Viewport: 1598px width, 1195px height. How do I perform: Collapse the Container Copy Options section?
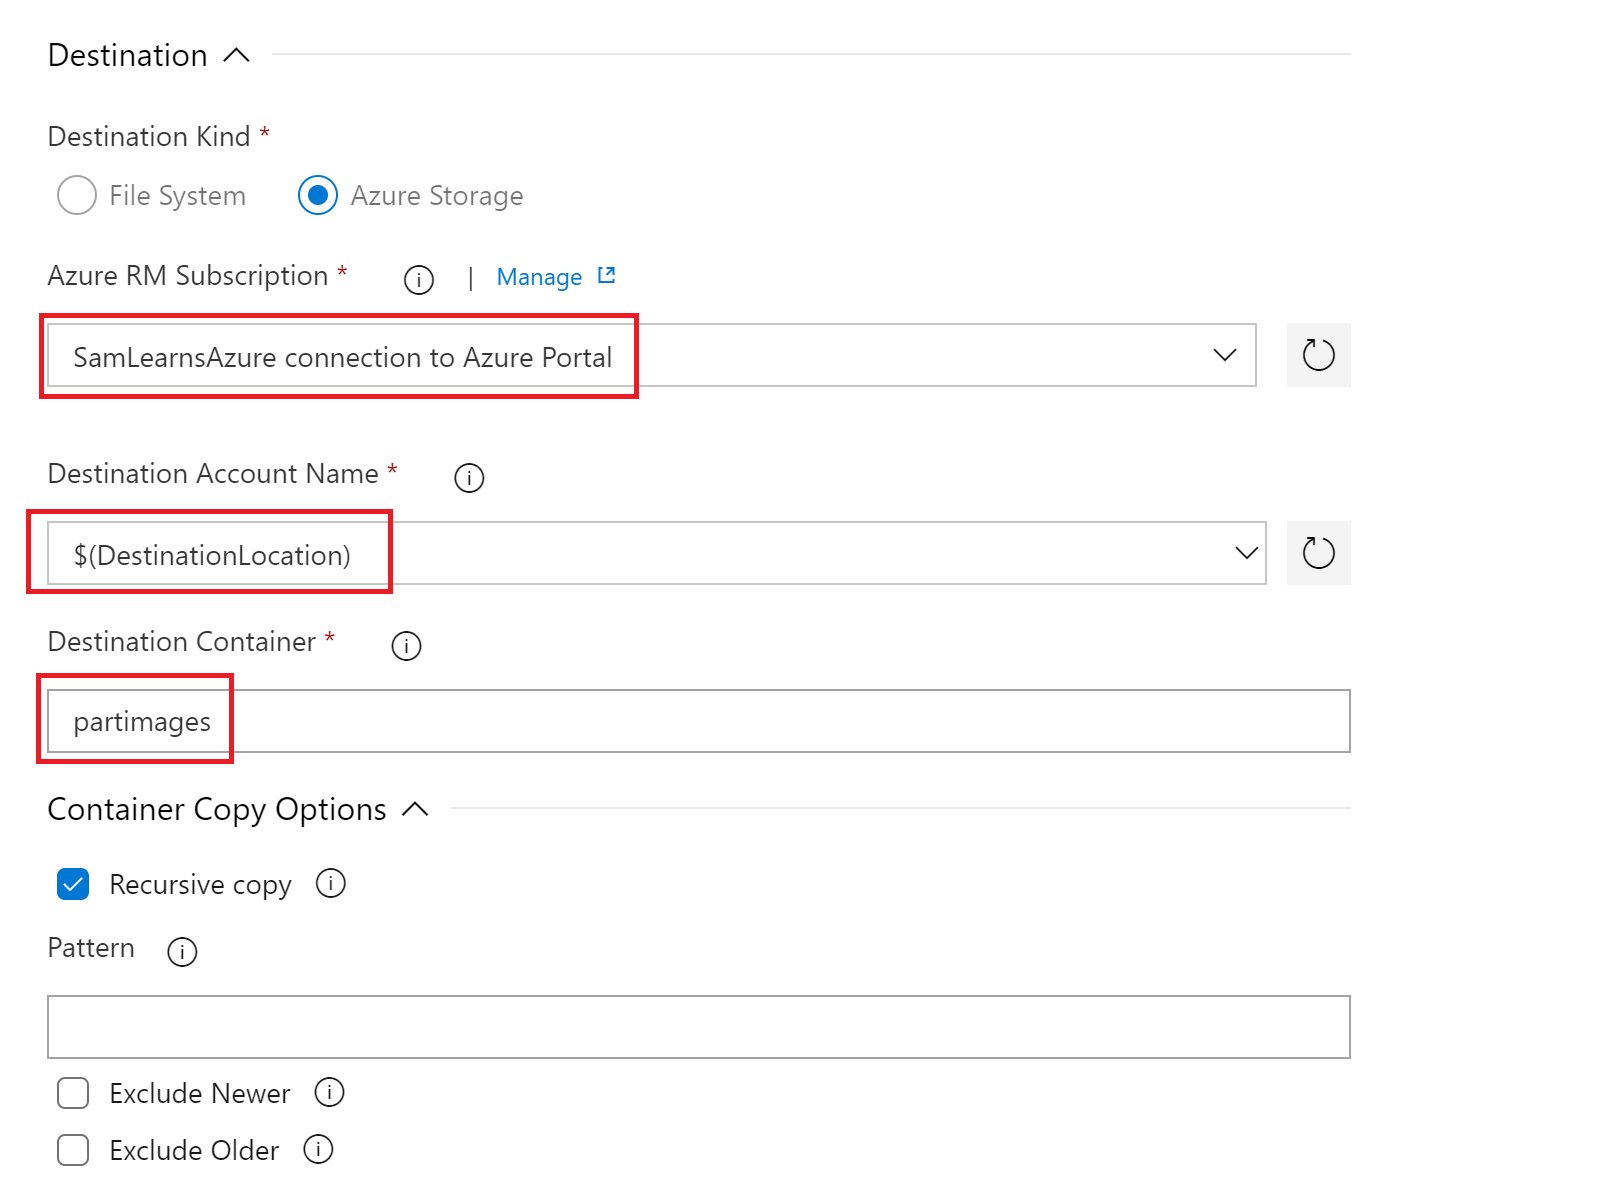tap(415, 810)
